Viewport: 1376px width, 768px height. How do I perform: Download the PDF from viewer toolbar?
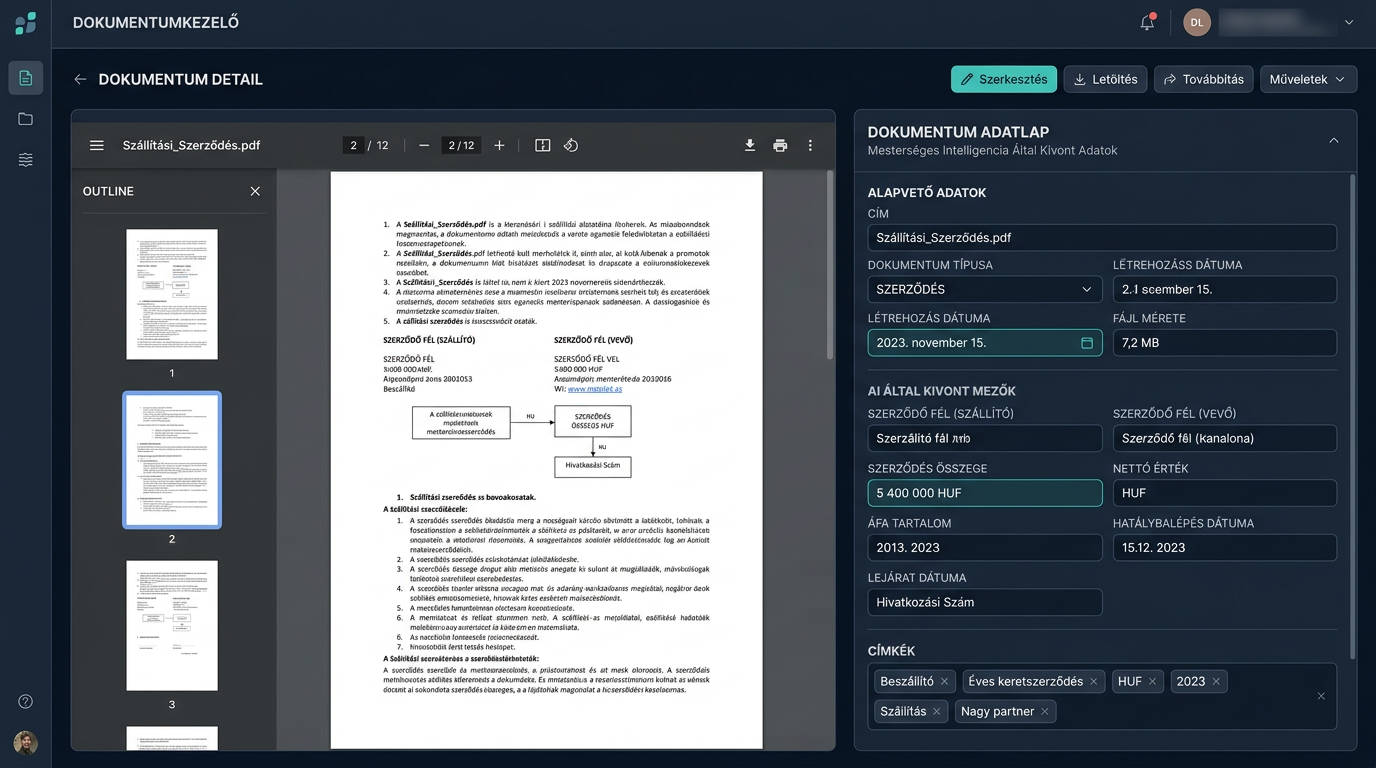tap(750, 145)
